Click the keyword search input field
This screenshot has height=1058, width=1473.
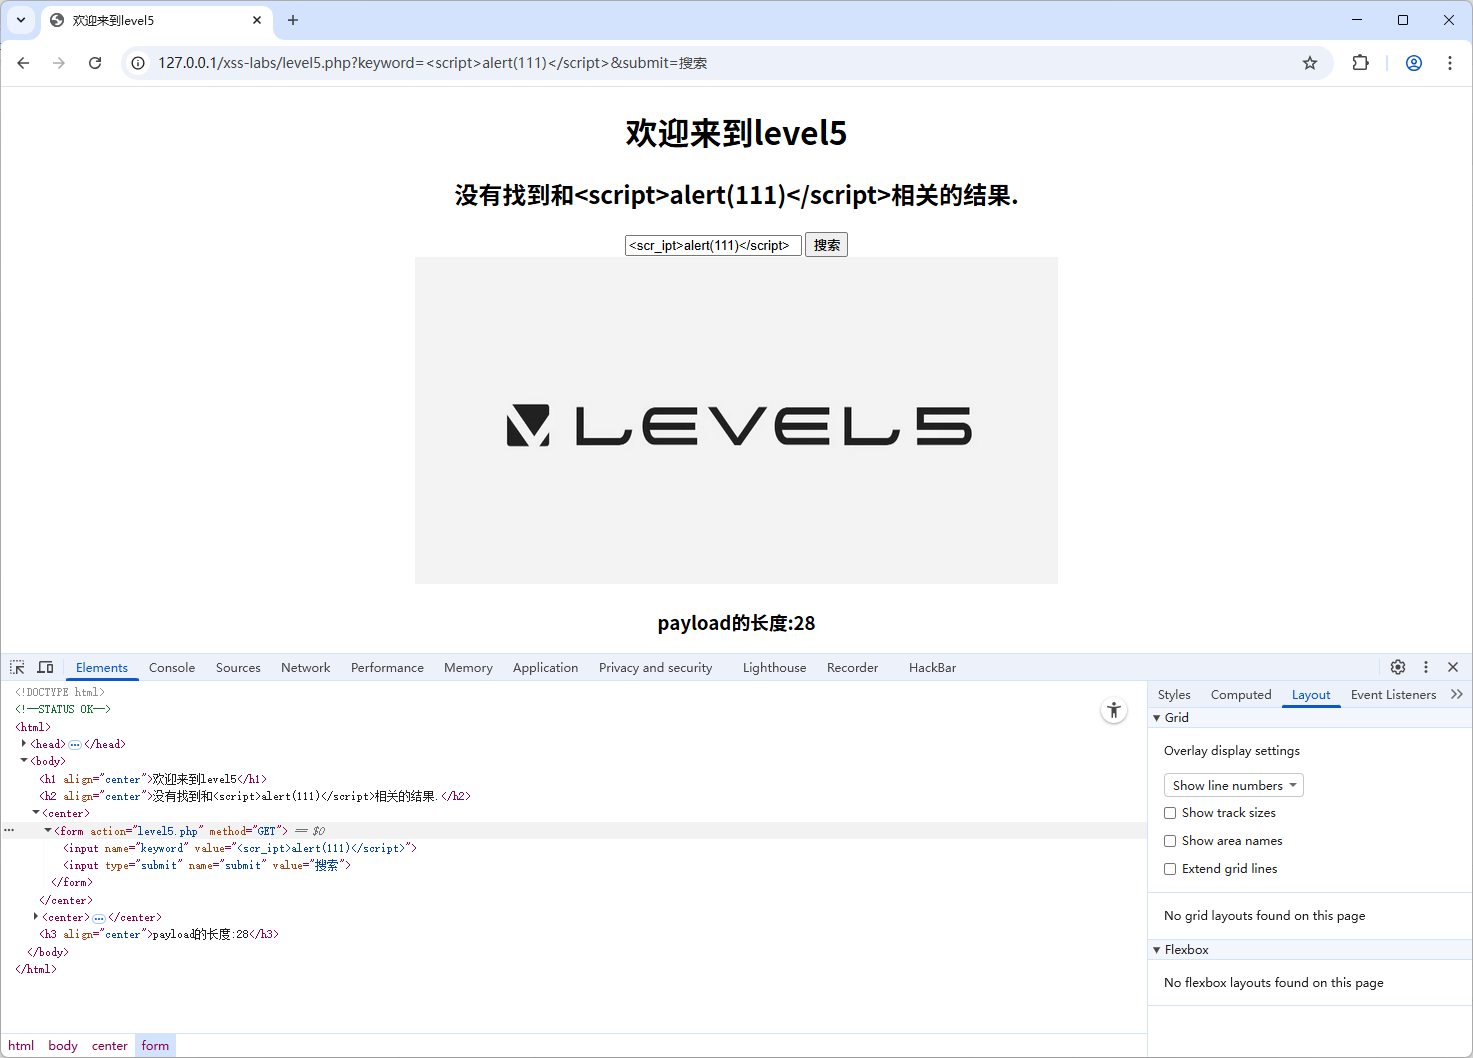point(713,245)
